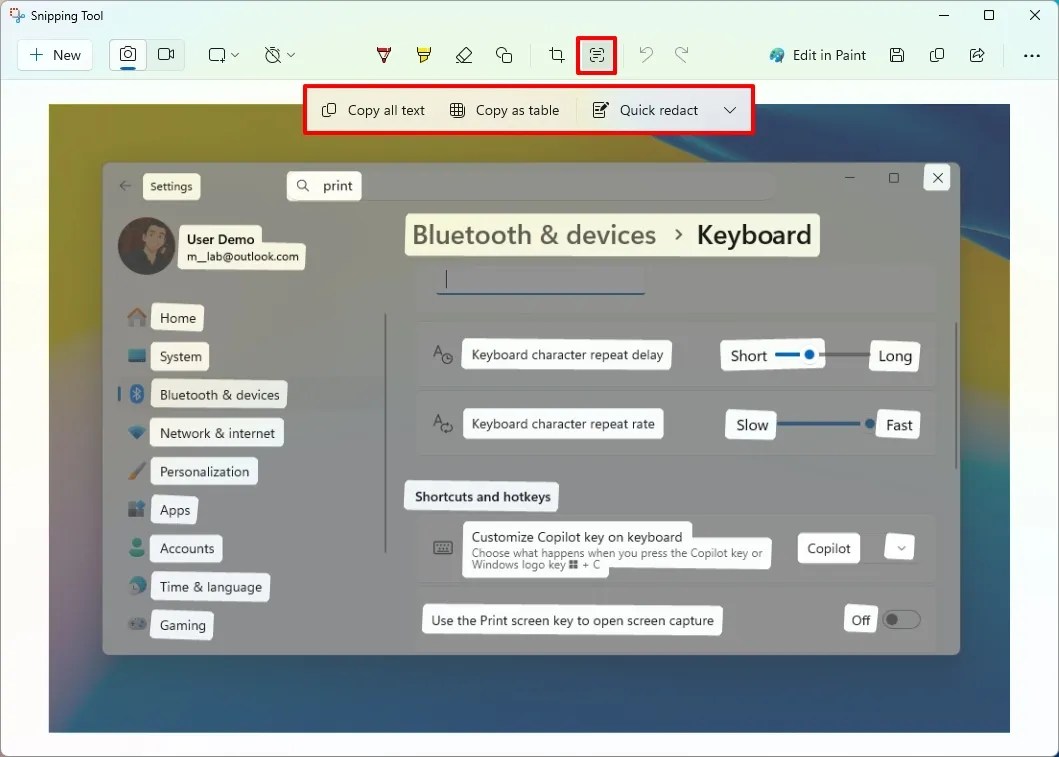The width and height of the screenshot is (1059, 757).
Task: Click the Settings back arrow in snip
Action: [125, 186]
